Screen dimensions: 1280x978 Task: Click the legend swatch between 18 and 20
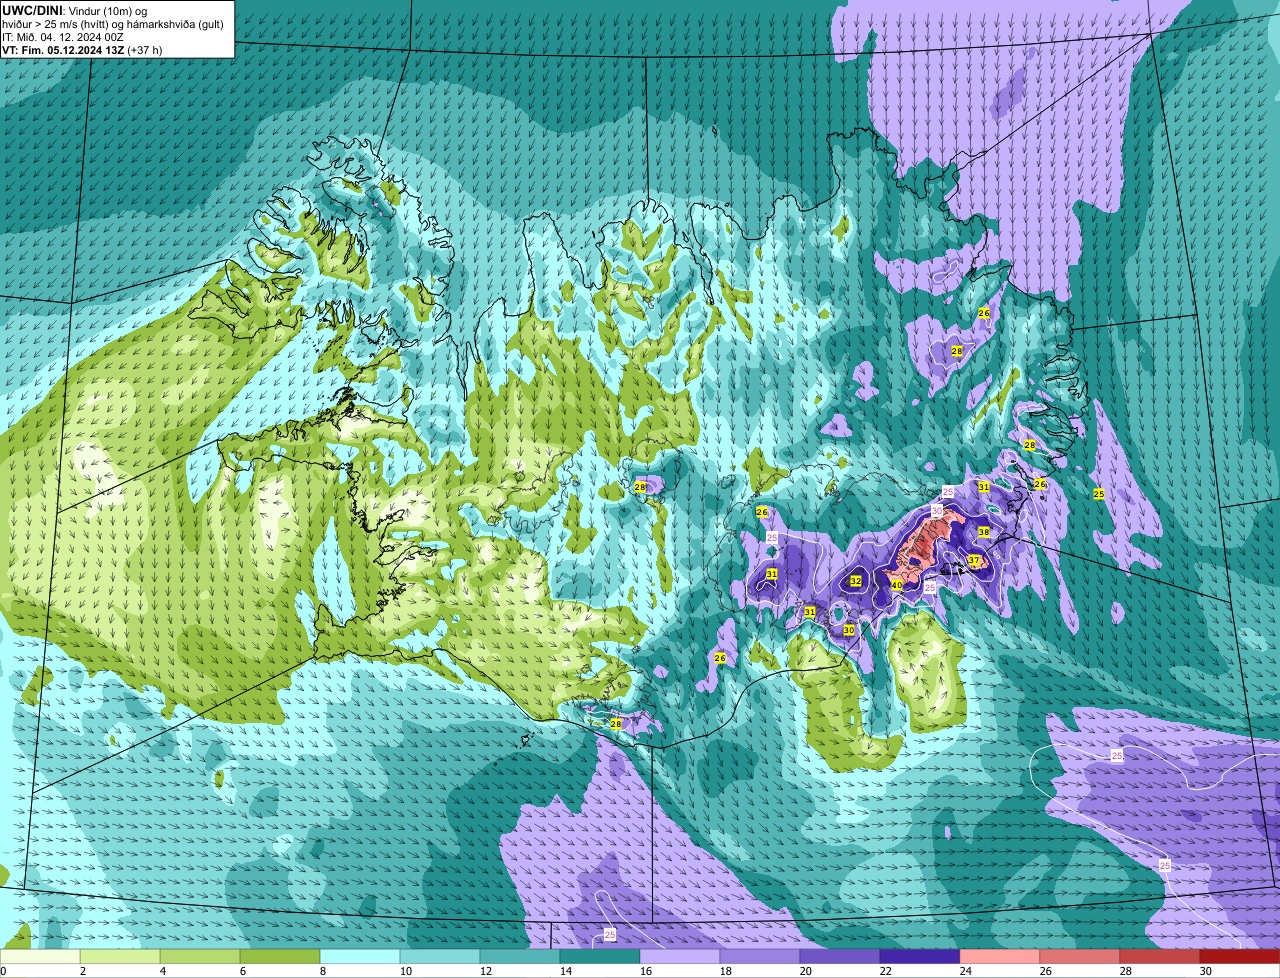[760, 956]
